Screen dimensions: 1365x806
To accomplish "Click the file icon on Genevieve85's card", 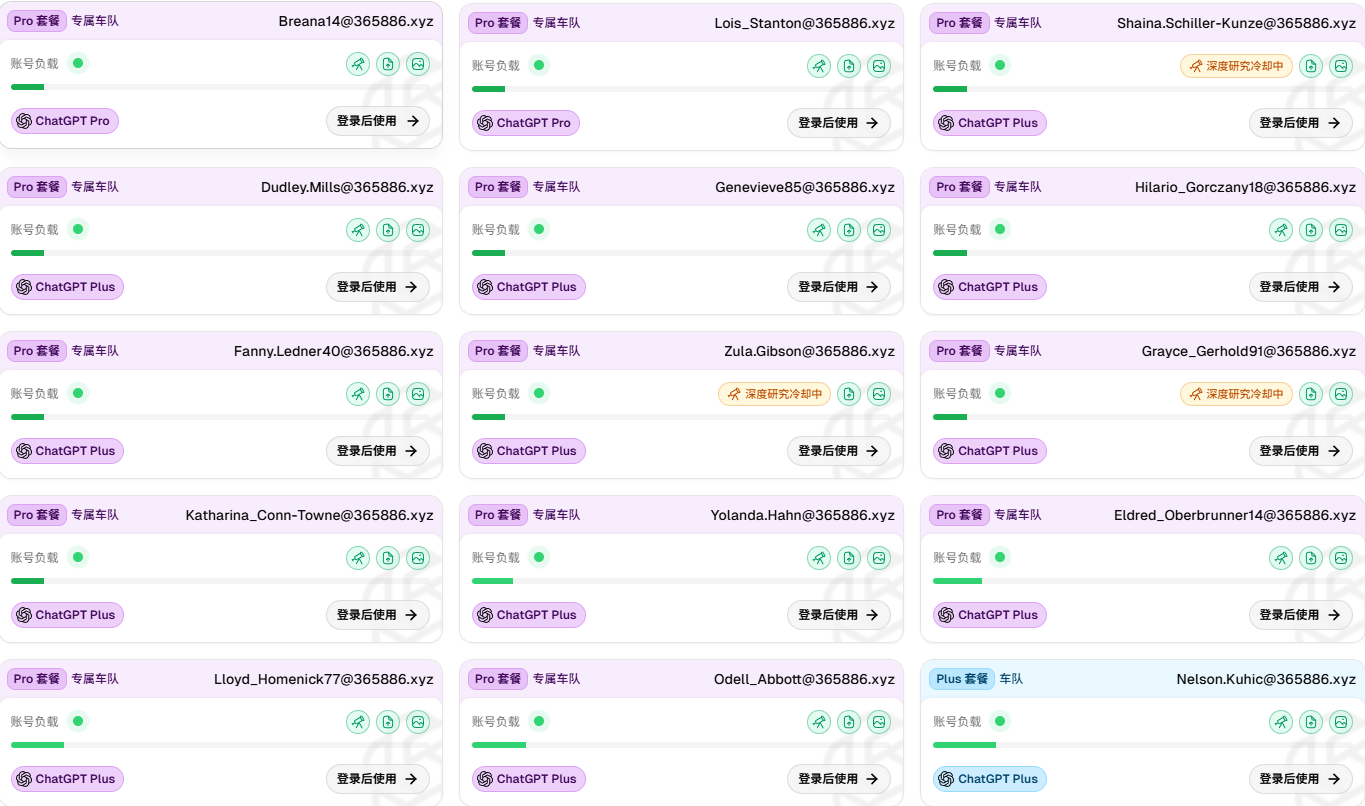I will (849, 230).
